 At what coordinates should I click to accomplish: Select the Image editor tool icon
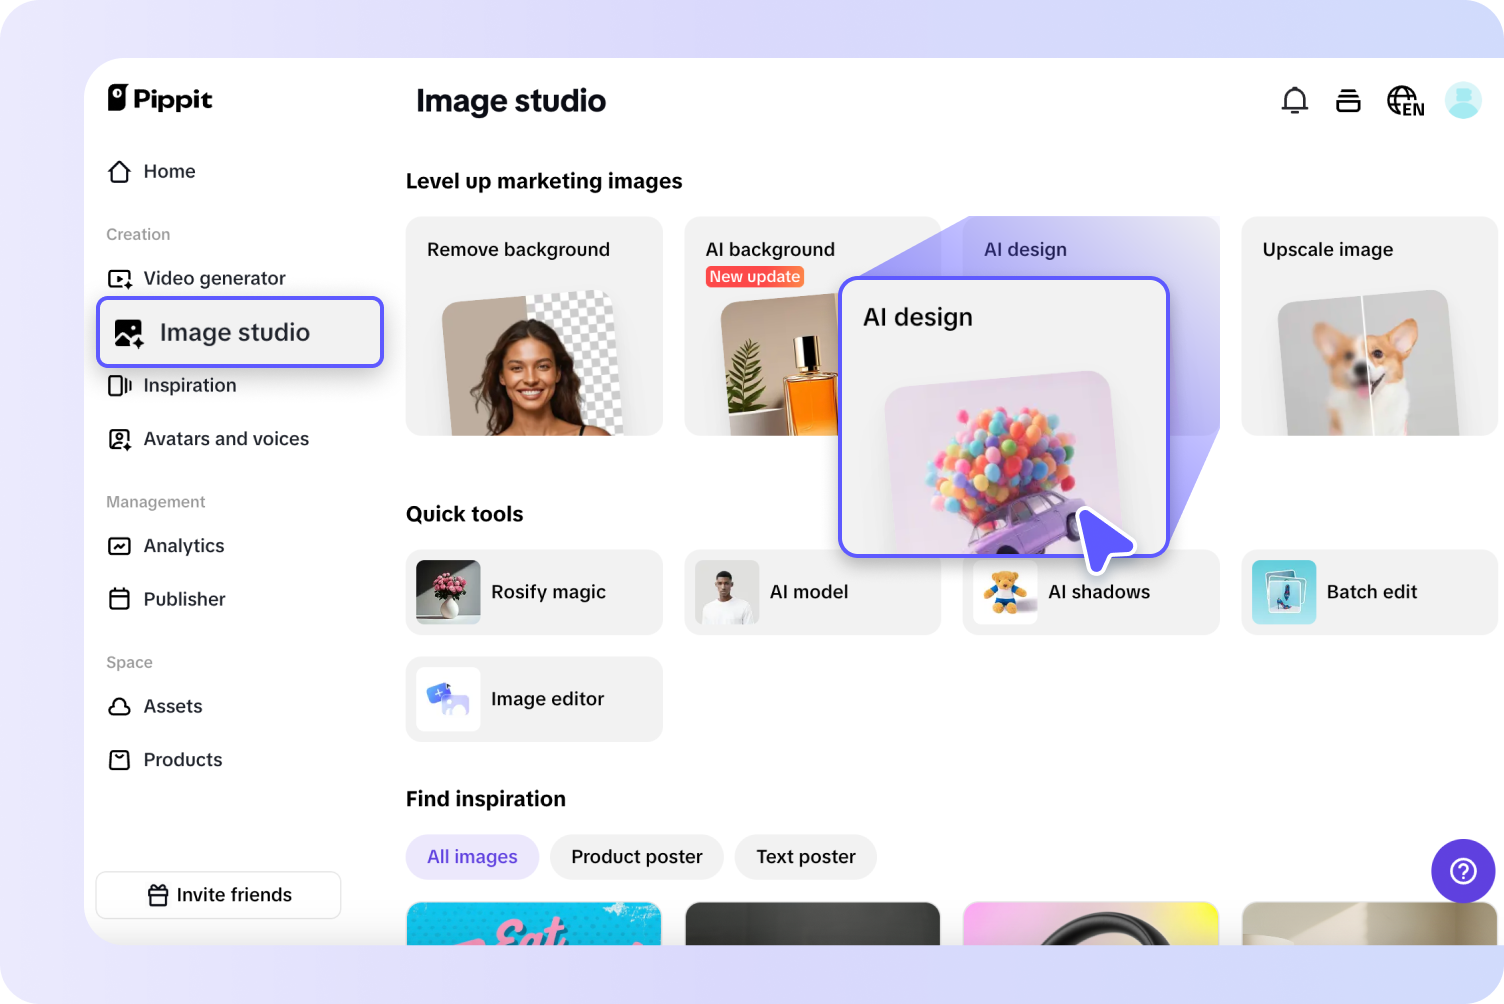tap(447, 699)
